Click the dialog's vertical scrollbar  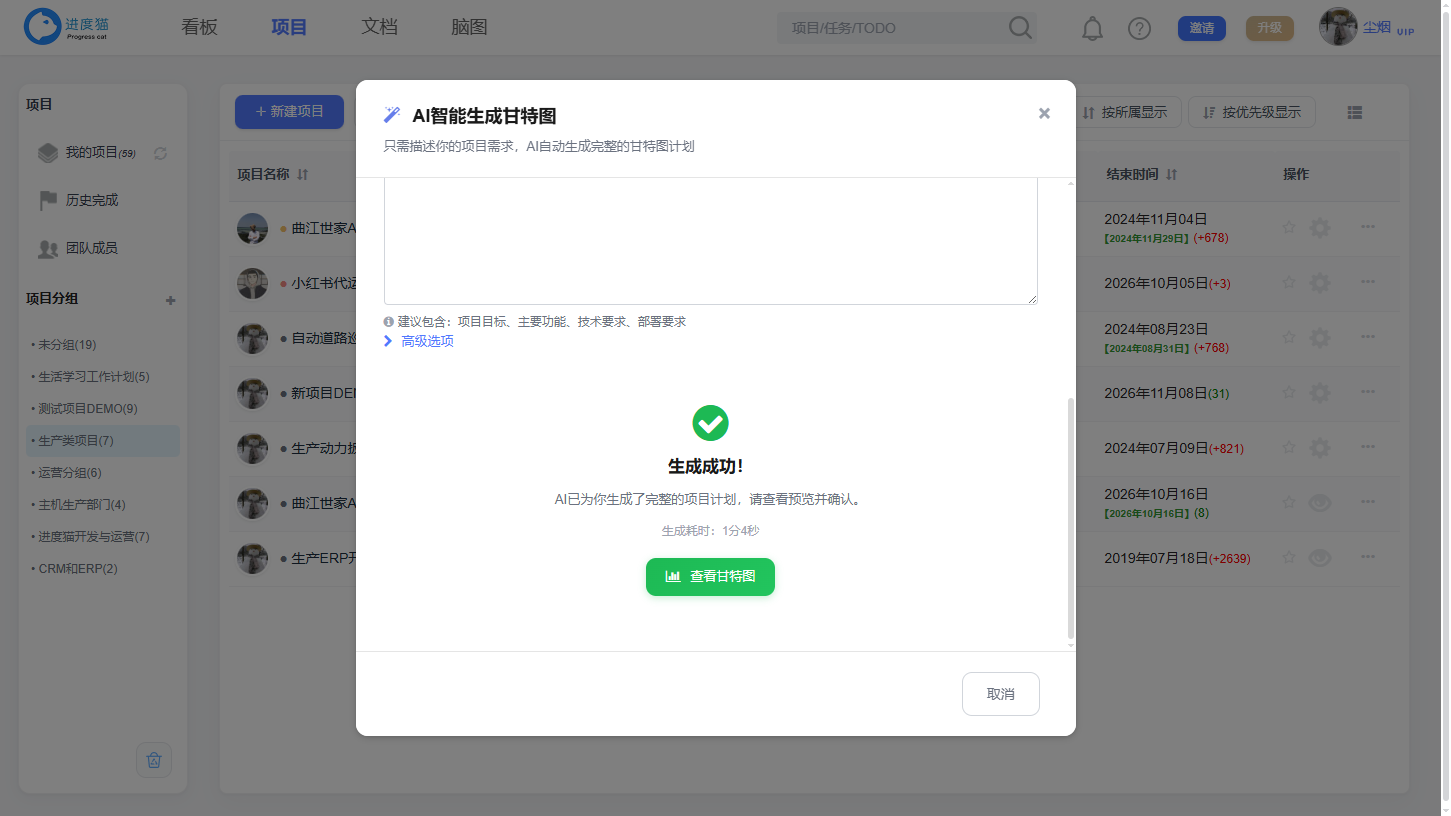[1071, 518]
